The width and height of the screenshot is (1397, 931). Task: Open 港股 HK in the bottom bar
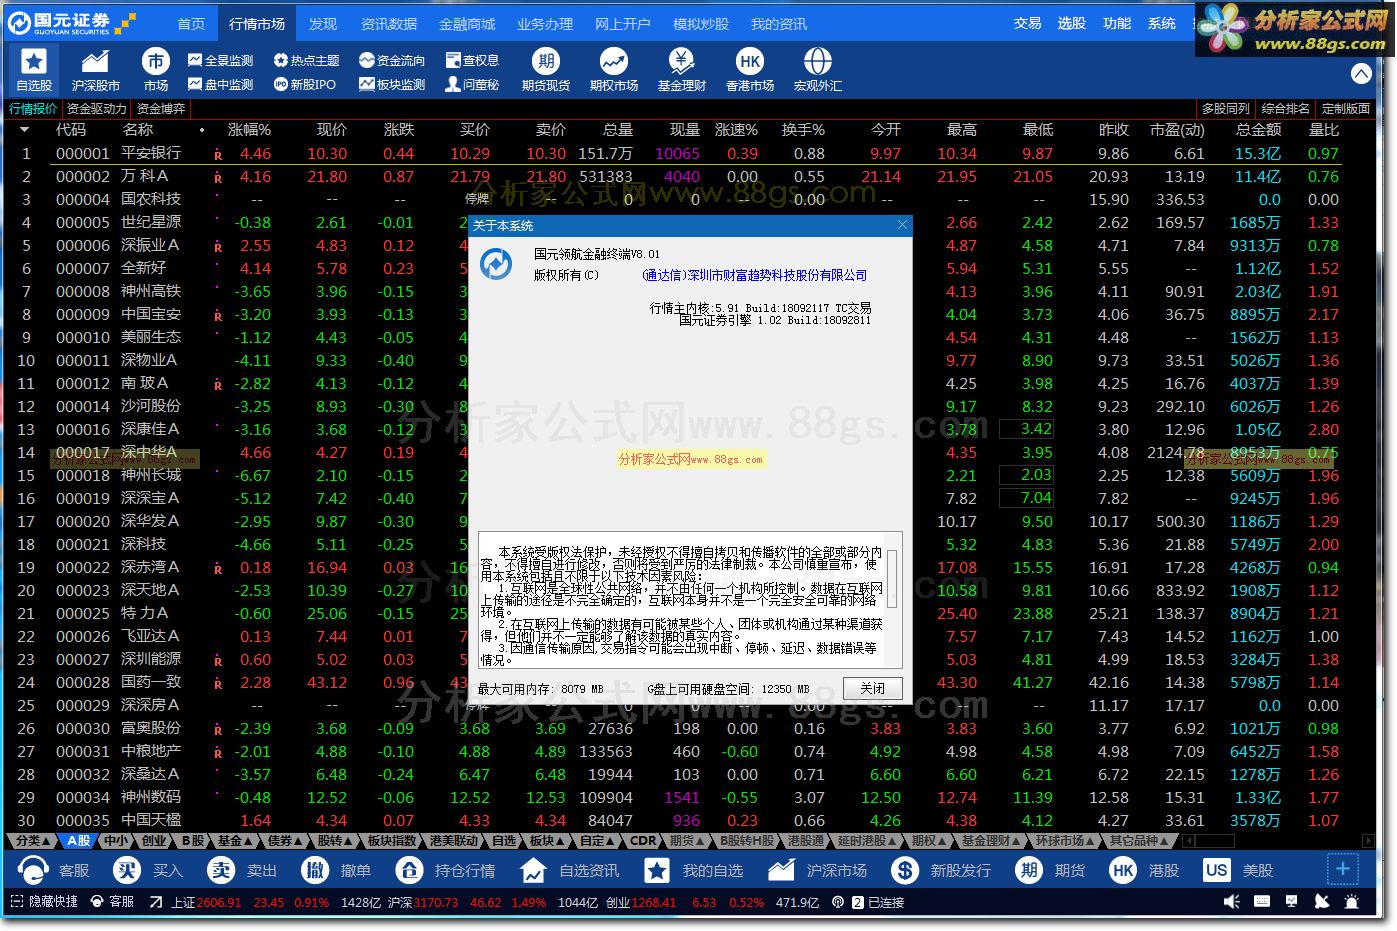1145,870
